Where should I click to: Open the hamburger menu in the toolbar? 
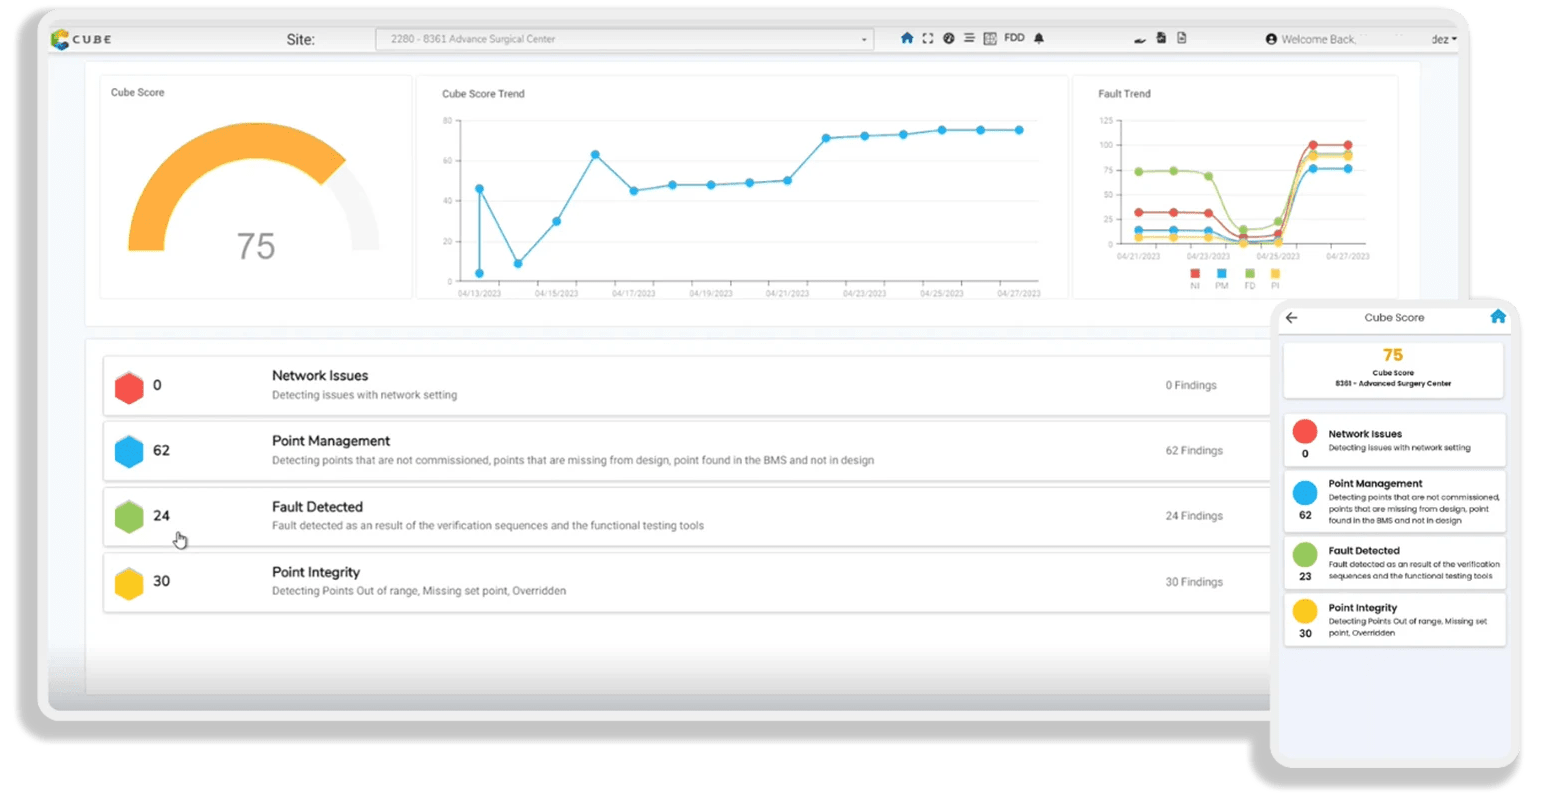[x=970, y=38]
